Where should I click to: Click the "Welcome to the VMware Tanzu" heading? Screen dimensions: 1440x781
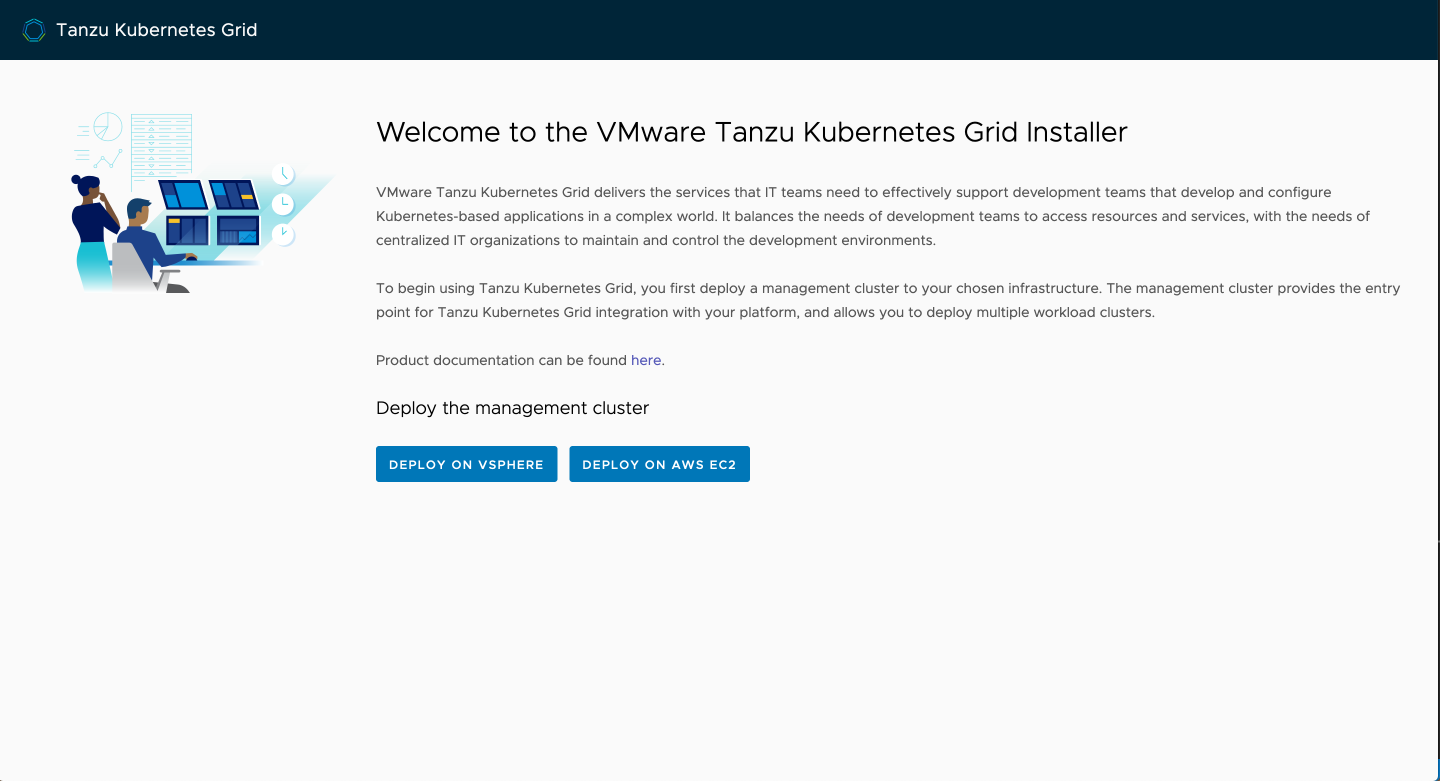(751, 132)
